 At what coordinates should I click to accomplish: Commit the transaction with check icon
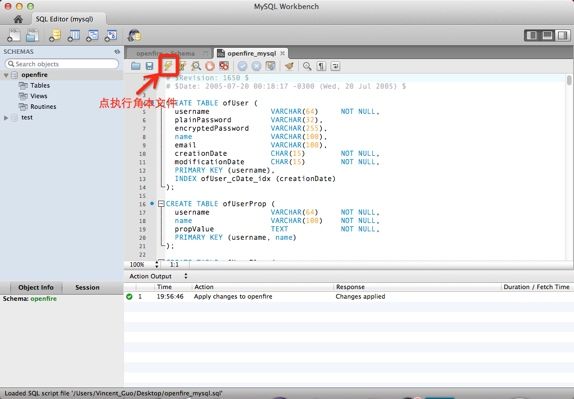(x=242, y=66)
